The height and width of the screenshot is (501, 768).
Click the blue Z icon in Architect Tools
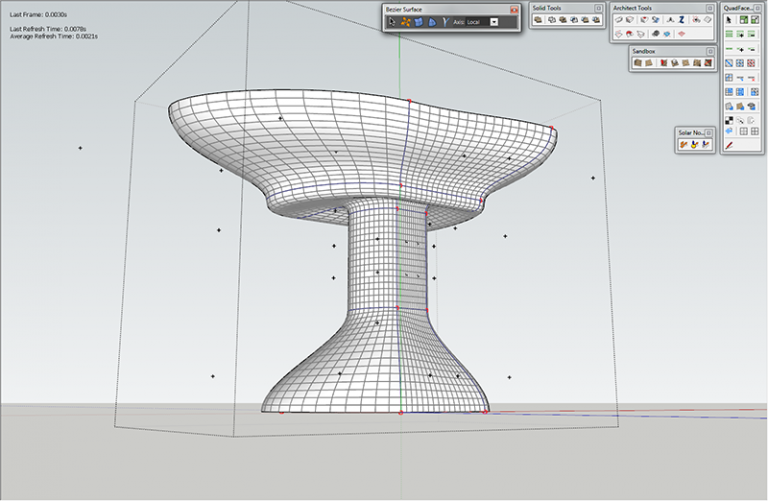click(x=682, y=20)
